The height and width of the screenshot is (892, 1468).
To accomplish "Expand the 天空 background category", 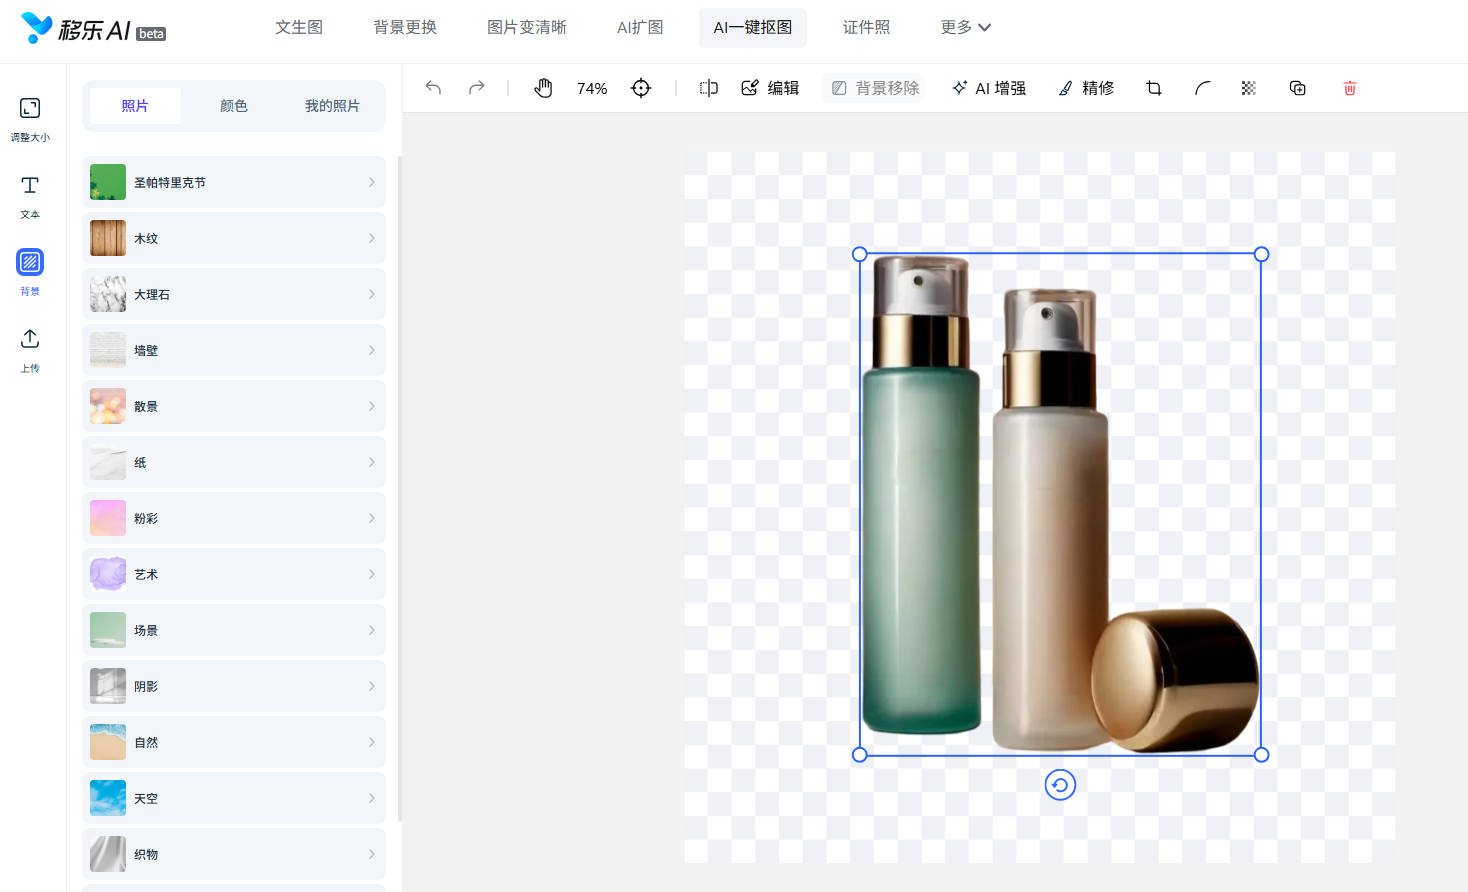I will coord(234,798).
